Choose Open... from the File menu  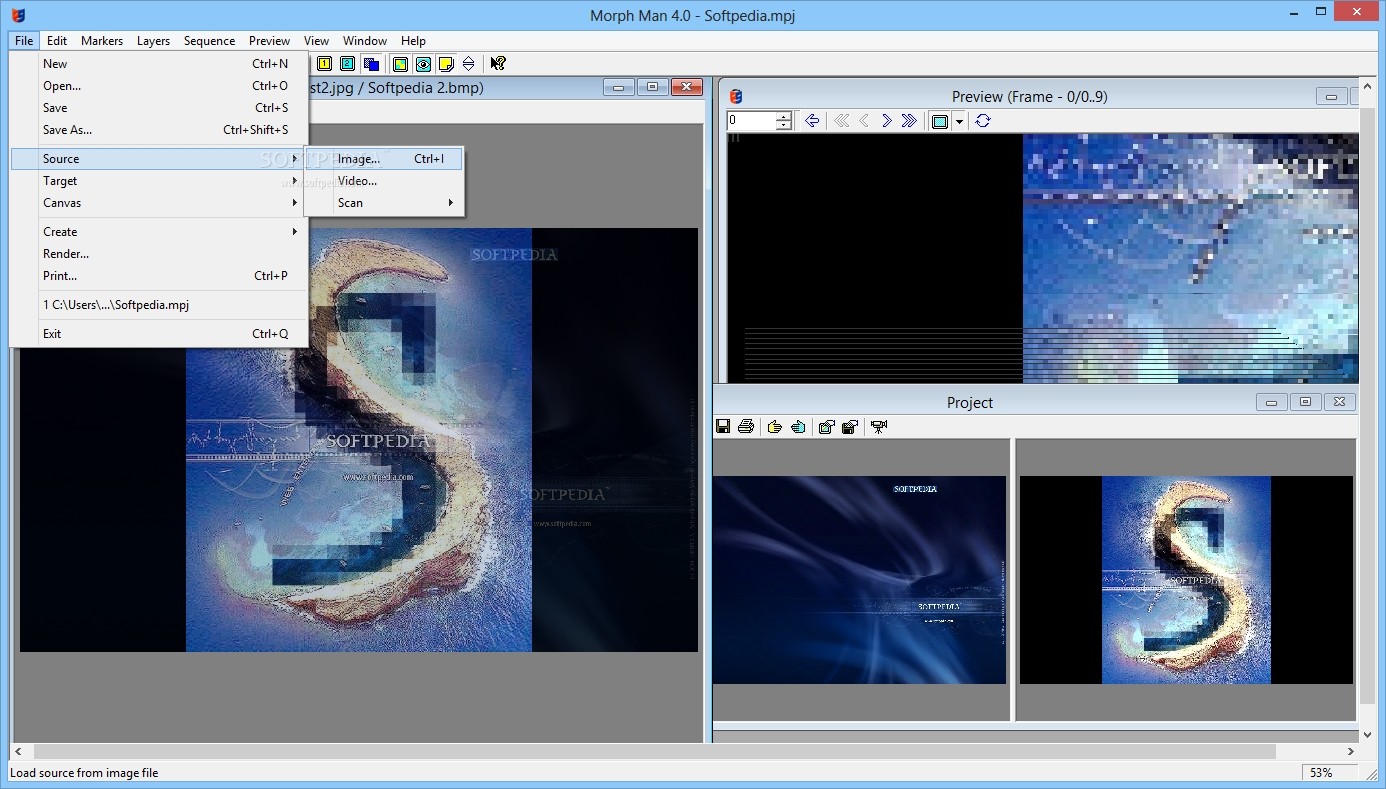pyautogui.click(x=159, y=86)
